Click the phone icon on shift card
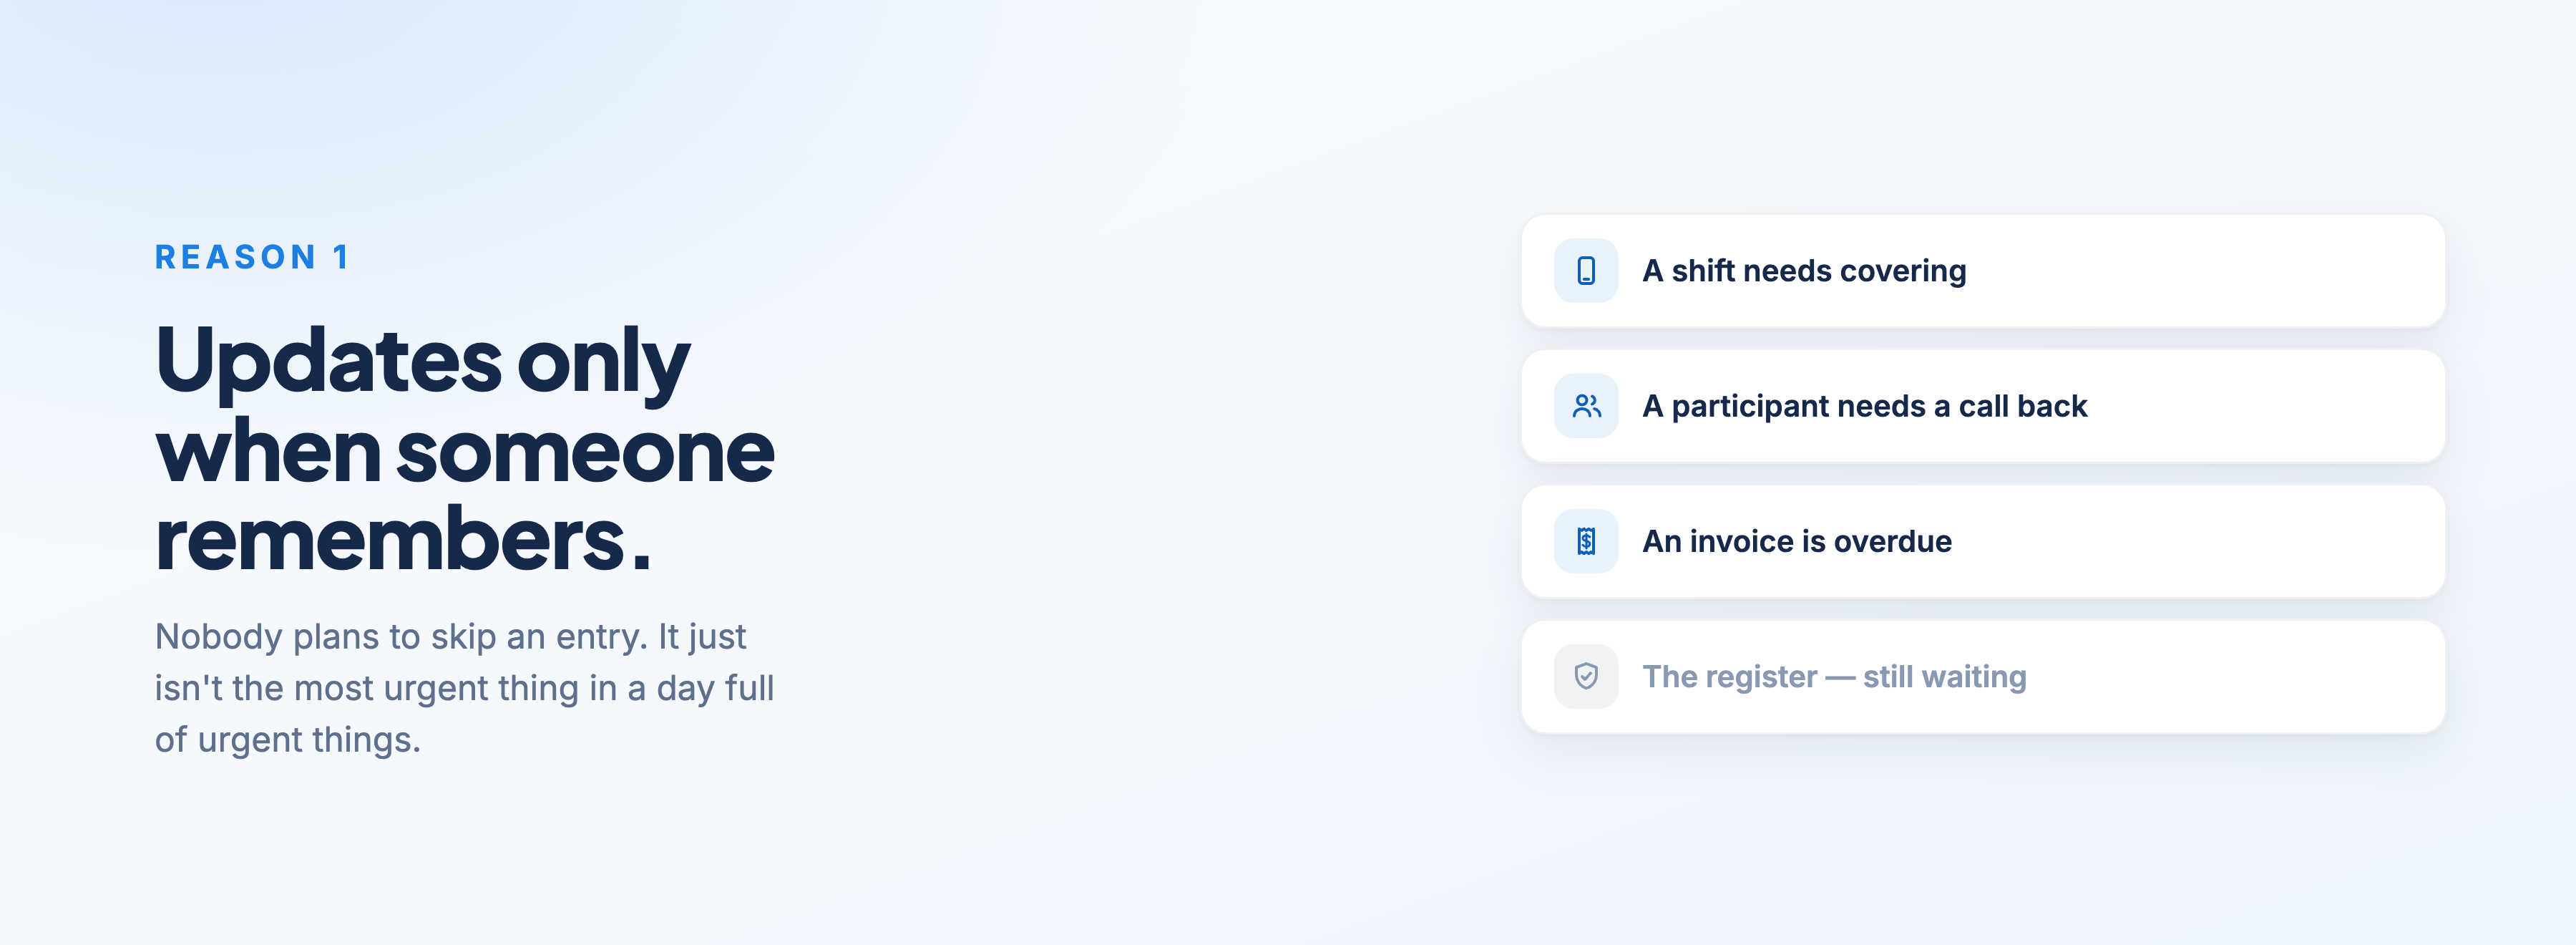The image size is (2576, 945). click(x=1586, y=271)
